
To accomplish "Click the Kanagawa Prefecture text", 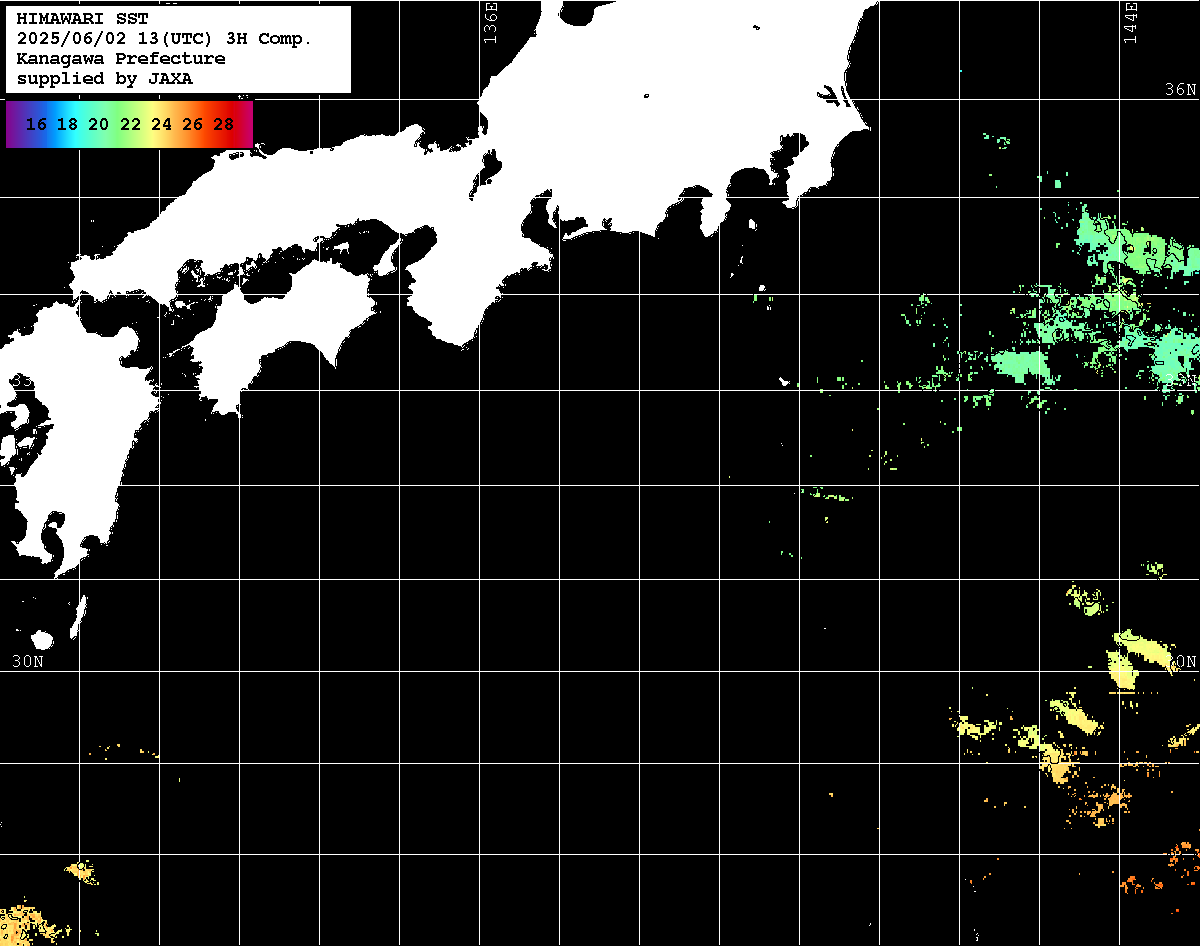I will click(121, 59).
